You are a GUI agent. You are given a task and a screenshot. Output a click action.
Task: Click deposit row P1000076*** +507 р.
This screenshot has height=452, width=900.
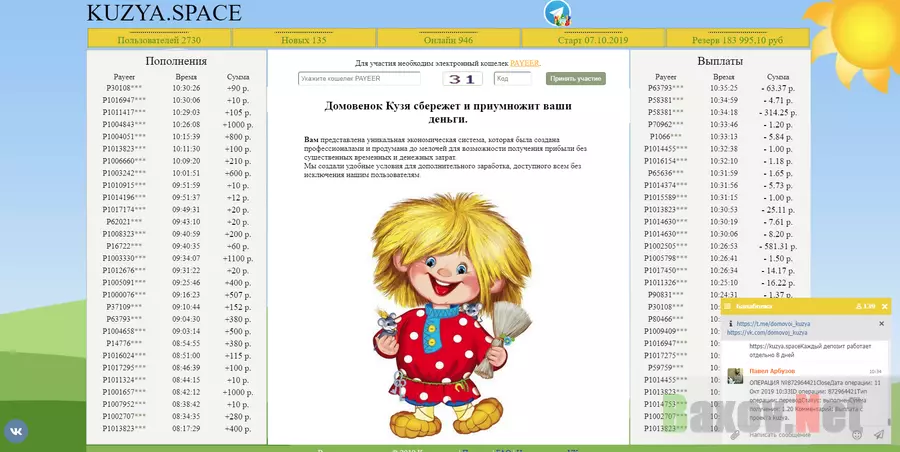177,295
